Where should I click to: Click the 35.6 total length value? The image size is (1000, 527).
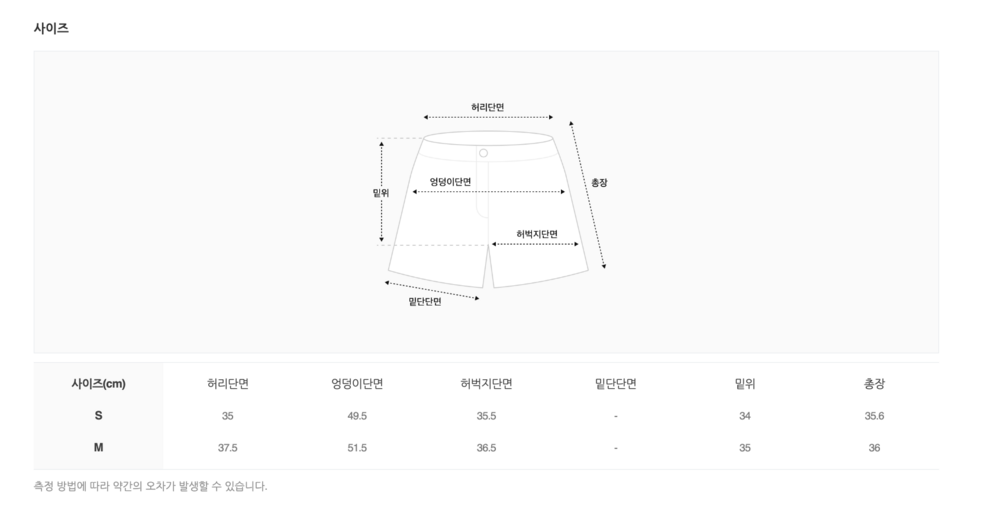coord(874,416)
